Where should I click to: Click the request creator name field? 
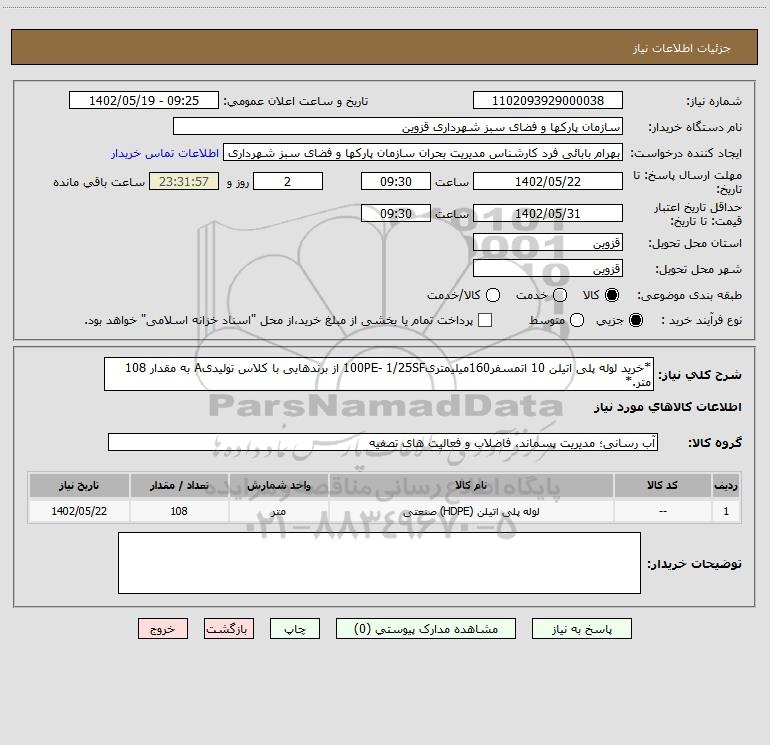click(x=423, y=153)
